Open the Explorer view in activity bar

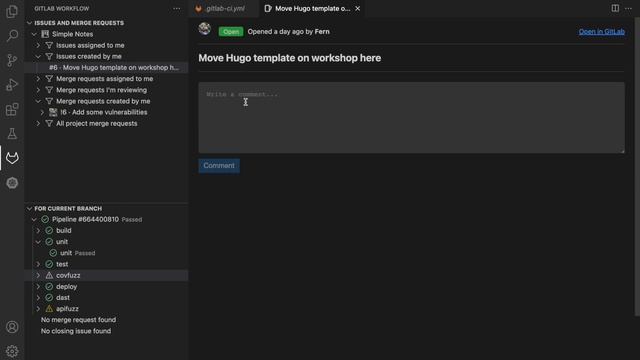(12, 11)
